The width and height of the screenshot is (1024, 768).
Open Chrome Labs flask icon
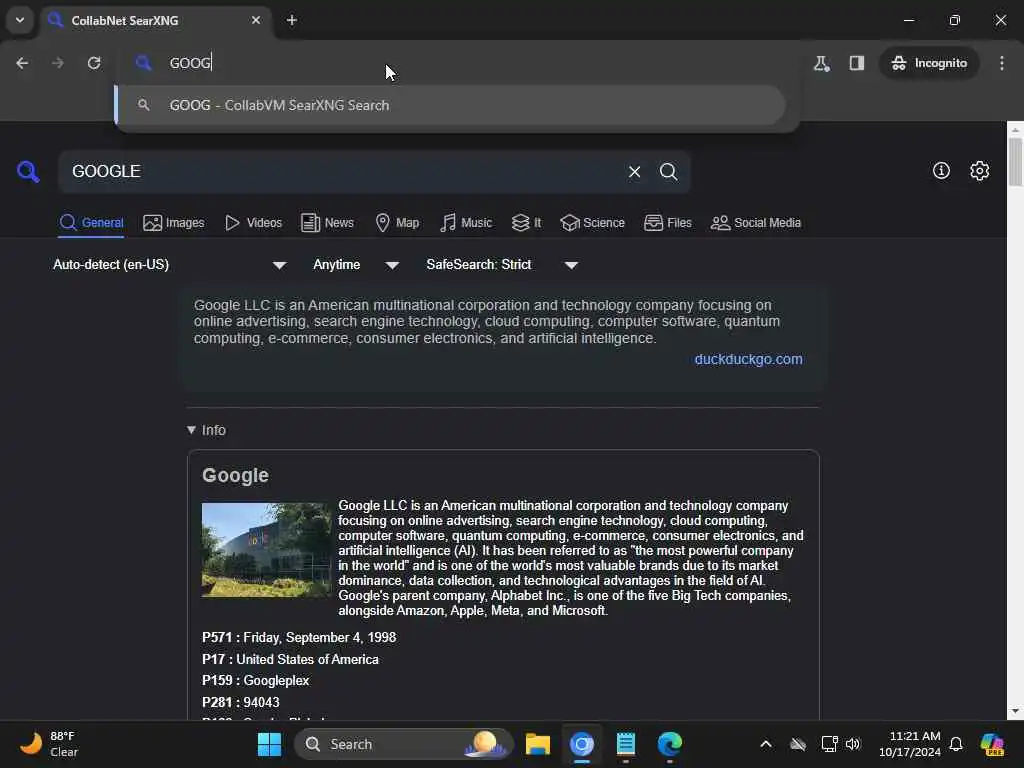[x=821, y=63]
